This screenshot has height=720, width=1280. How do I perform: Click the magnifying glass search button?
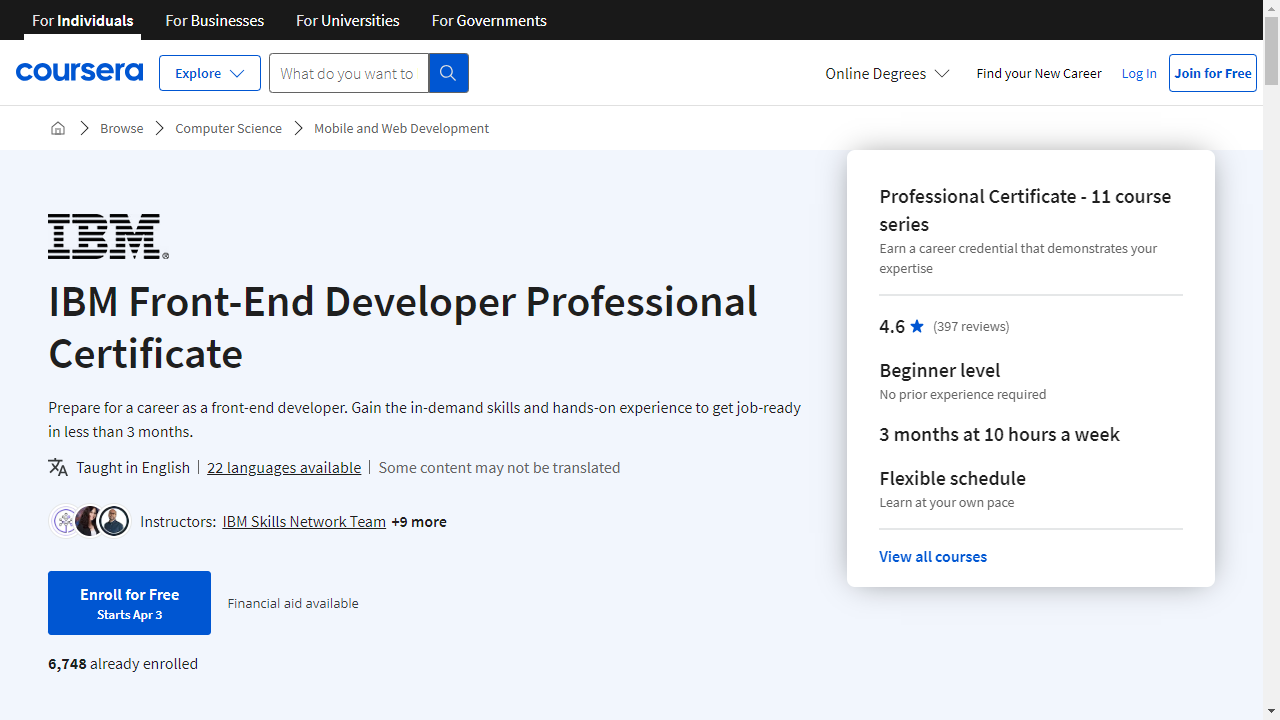[x=448, y=73]
